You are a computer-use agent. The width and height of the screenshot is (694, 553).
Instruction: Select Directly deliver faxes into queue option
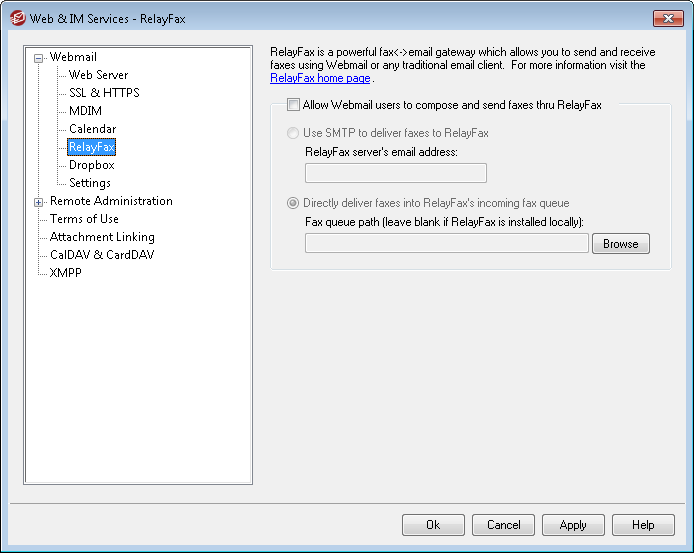pyautogui.click(x=293, y=203)
